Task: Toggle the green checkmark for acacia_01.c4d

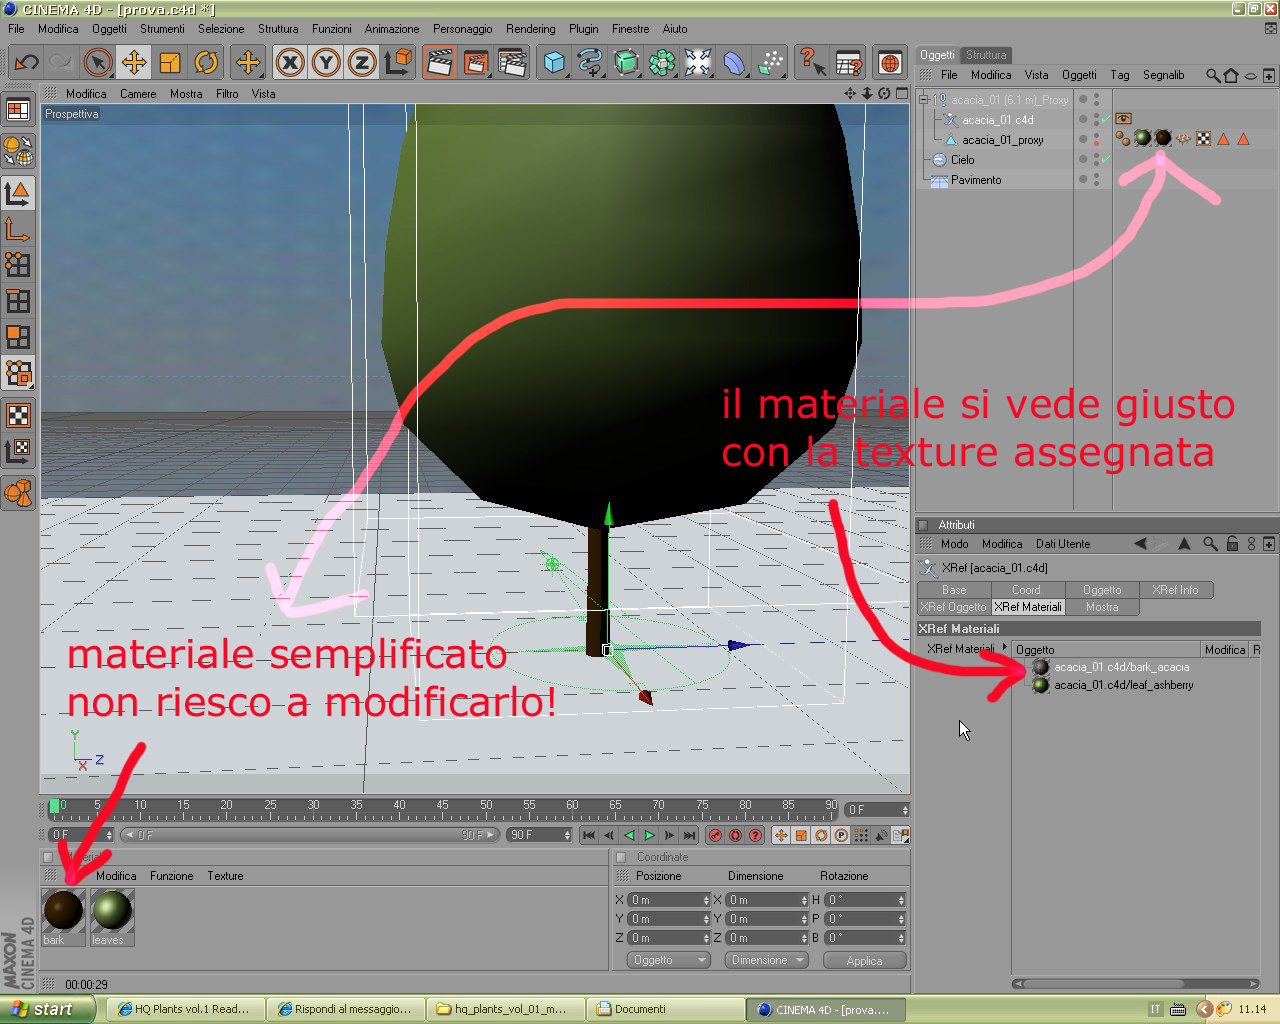Action: 1105,120
